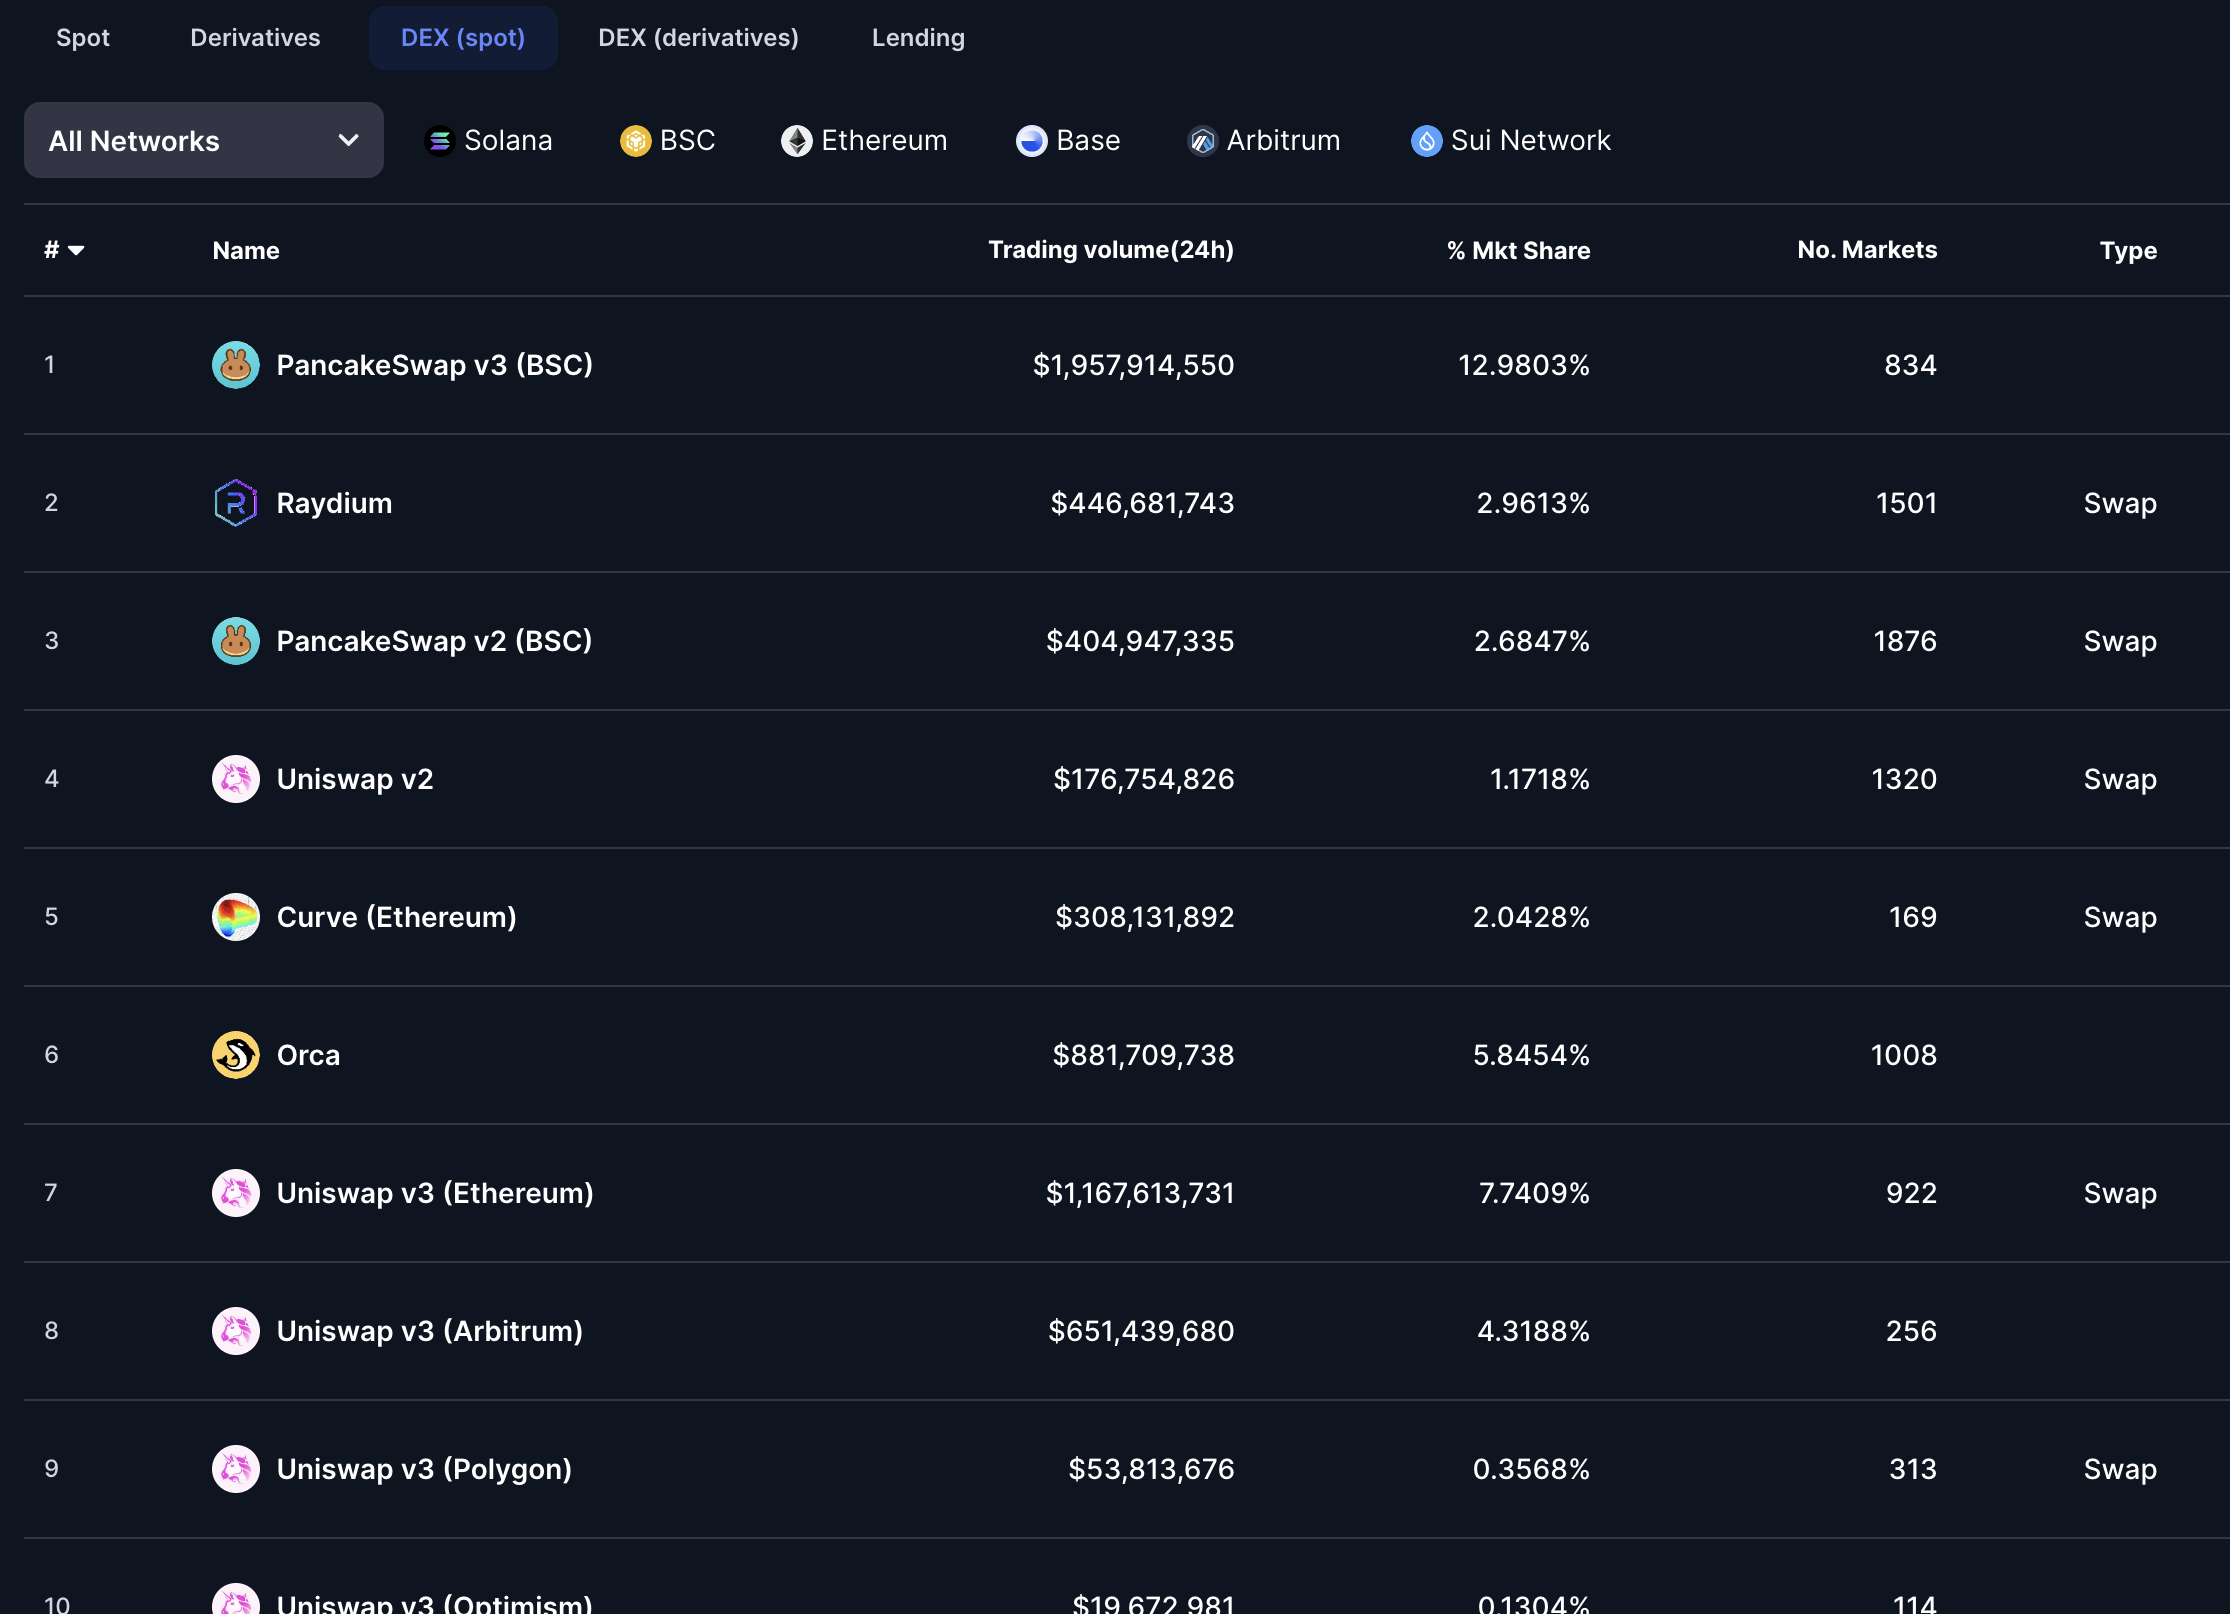Click the Orca whale logo
Screen dimensions: 2230x1614
coord(236,1055)
